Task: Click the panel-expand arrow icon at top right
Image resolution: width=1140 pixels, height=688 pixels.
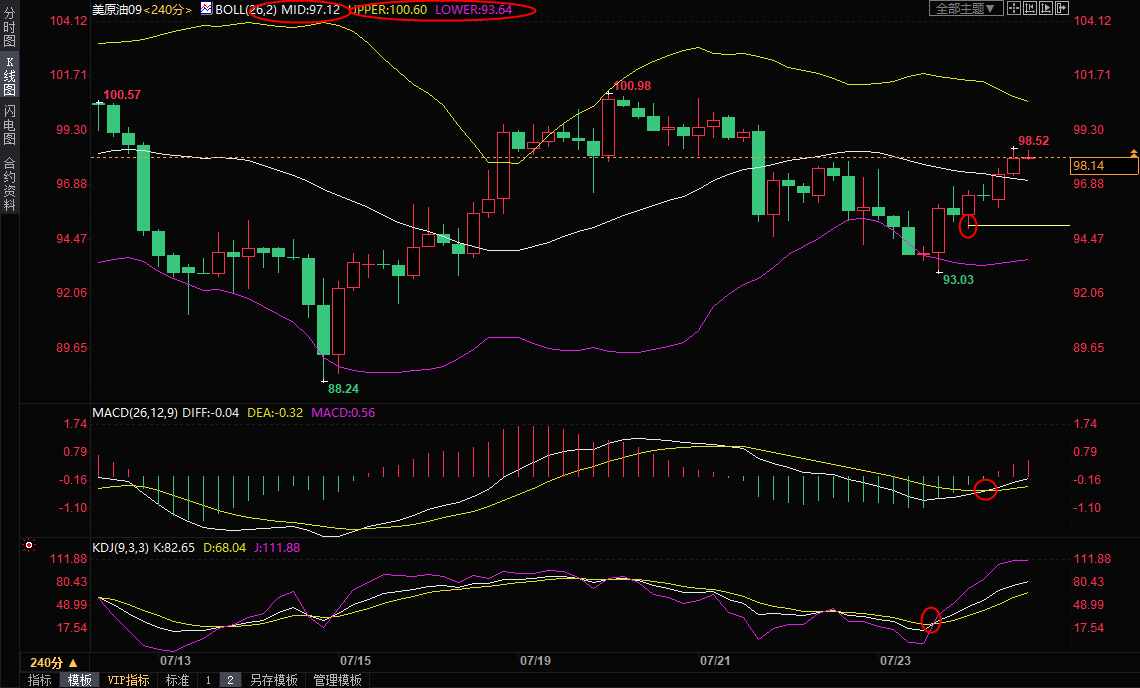Action: (1062, 9)
